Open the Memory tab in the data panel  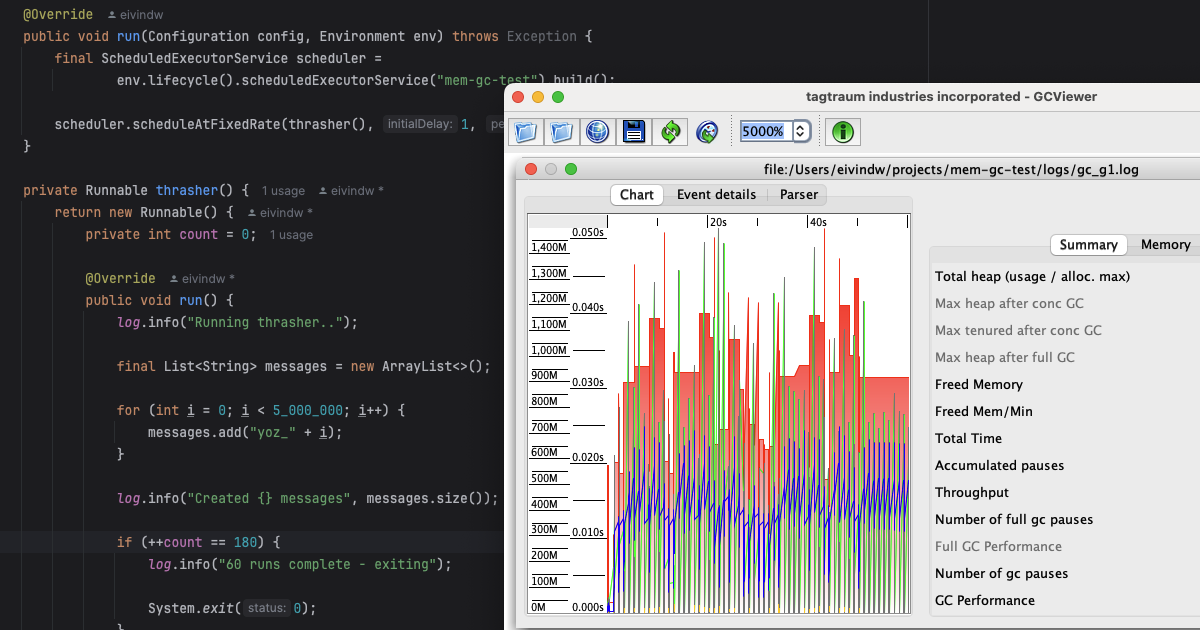pyautogui.click(x=1165, y=245)
